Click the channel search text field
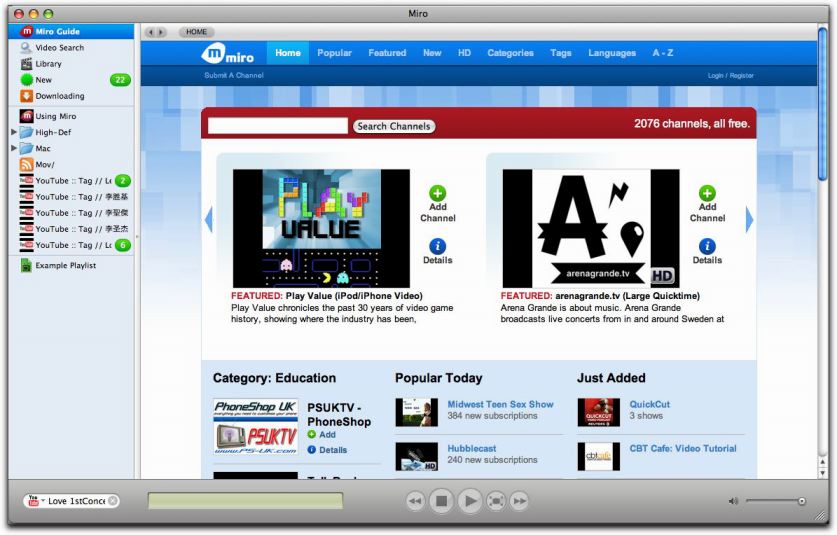Image resolution: width=837 pixels, height=535 pixels. coord(278,126)
